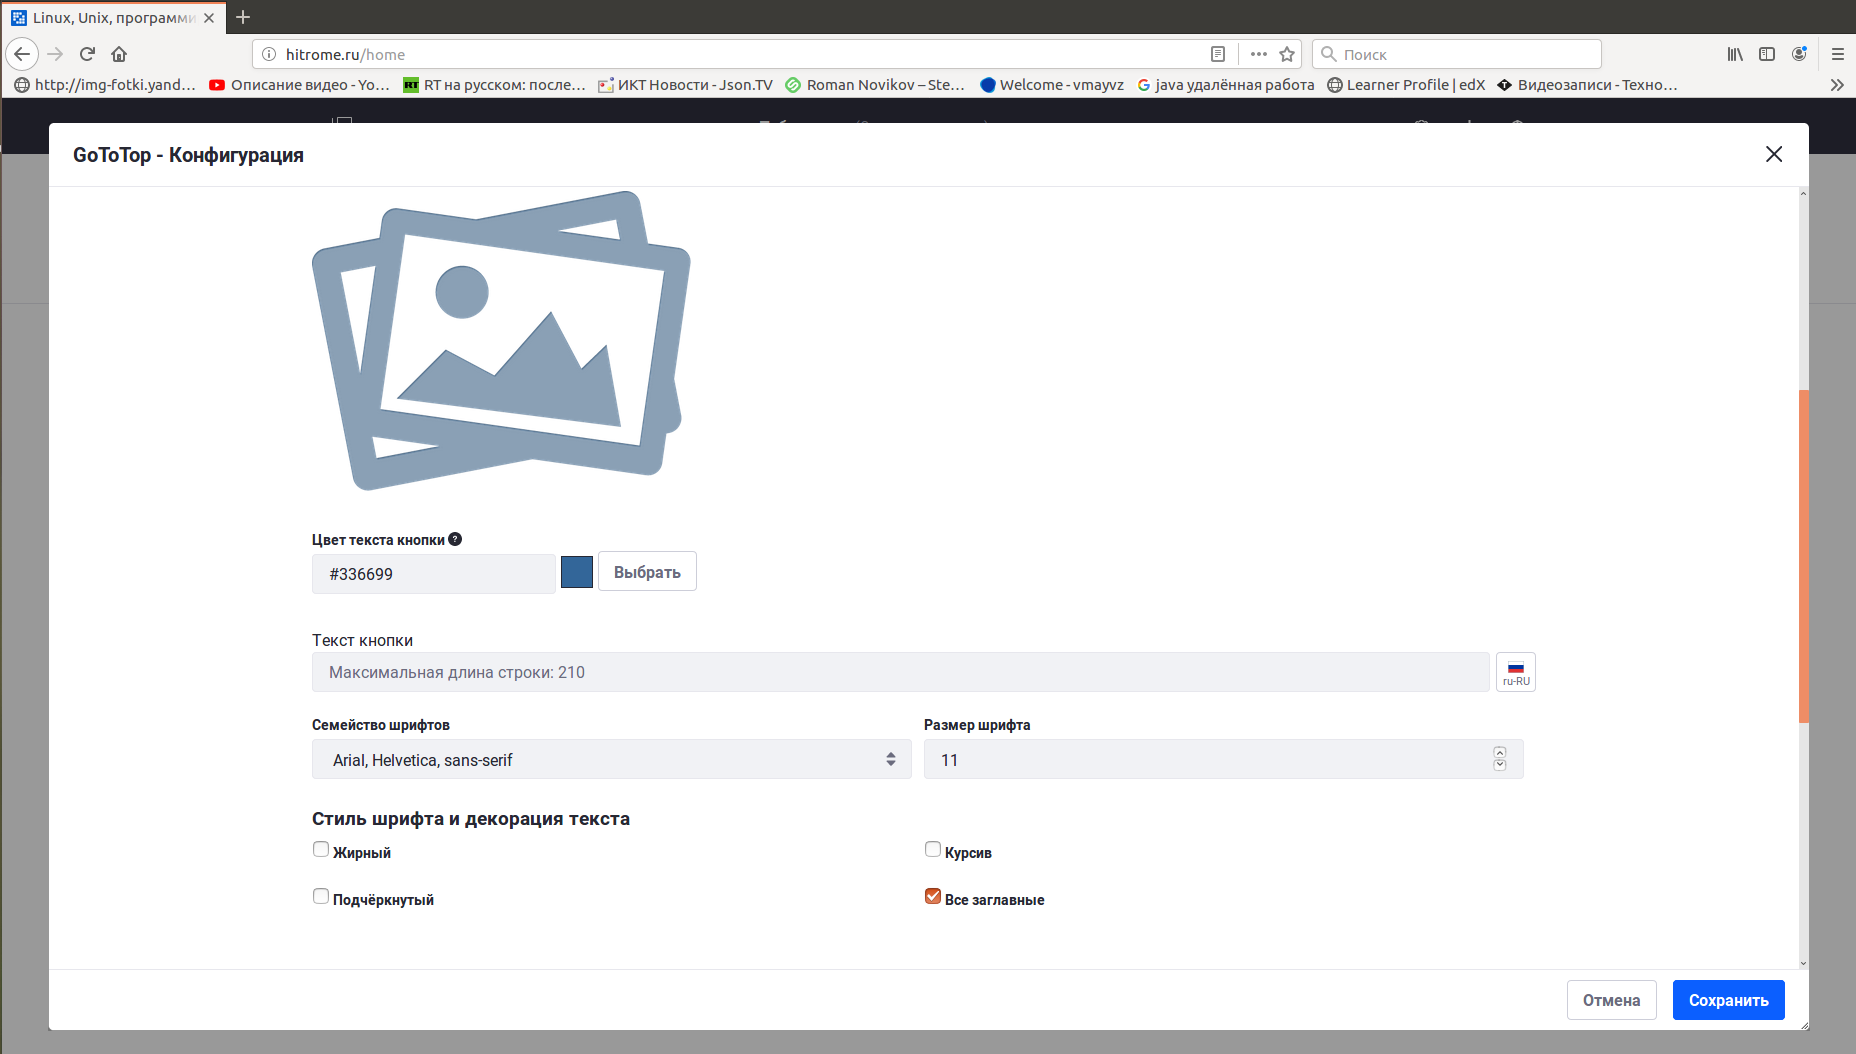Bookmark this page with the star icon
The image size is (1856, 1054).
point(1287,54)
